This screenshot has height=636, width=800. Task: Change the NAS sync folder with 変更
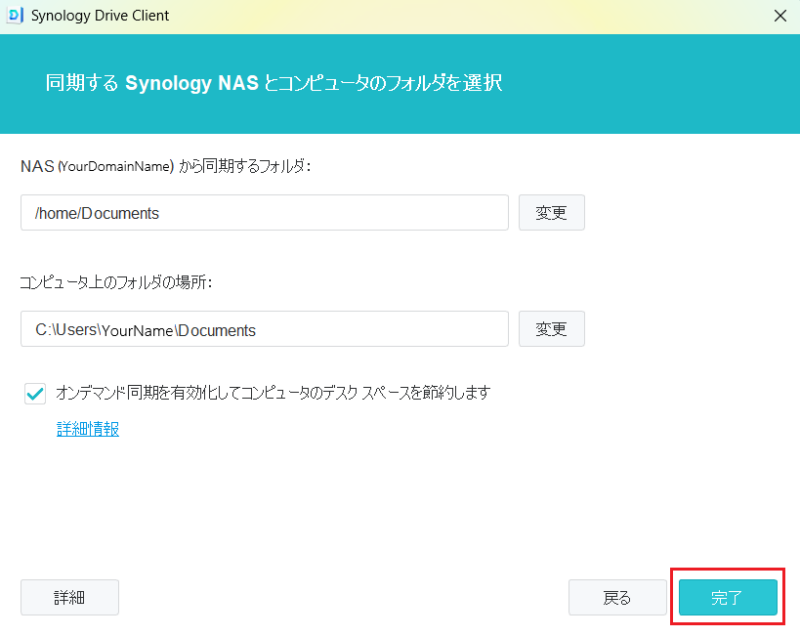coord(551,213)
